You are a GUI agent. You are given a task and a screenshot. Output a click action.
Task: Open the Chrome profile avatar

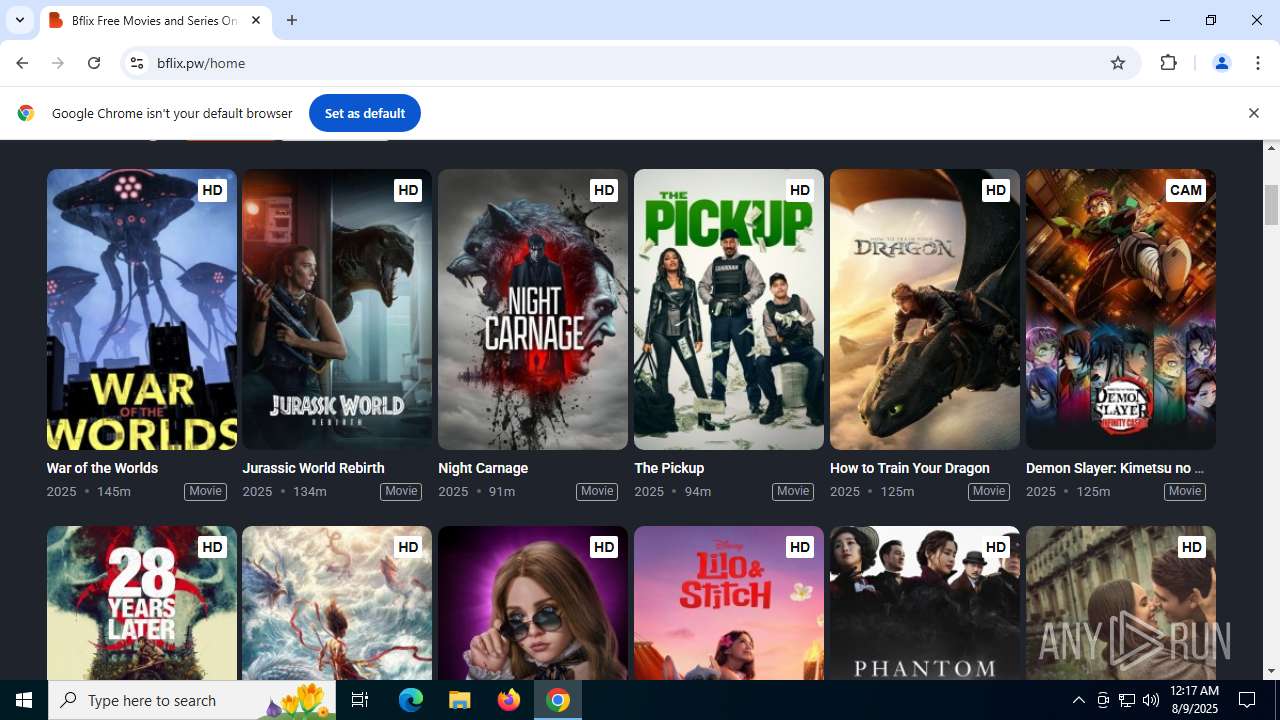point(1221,63)
